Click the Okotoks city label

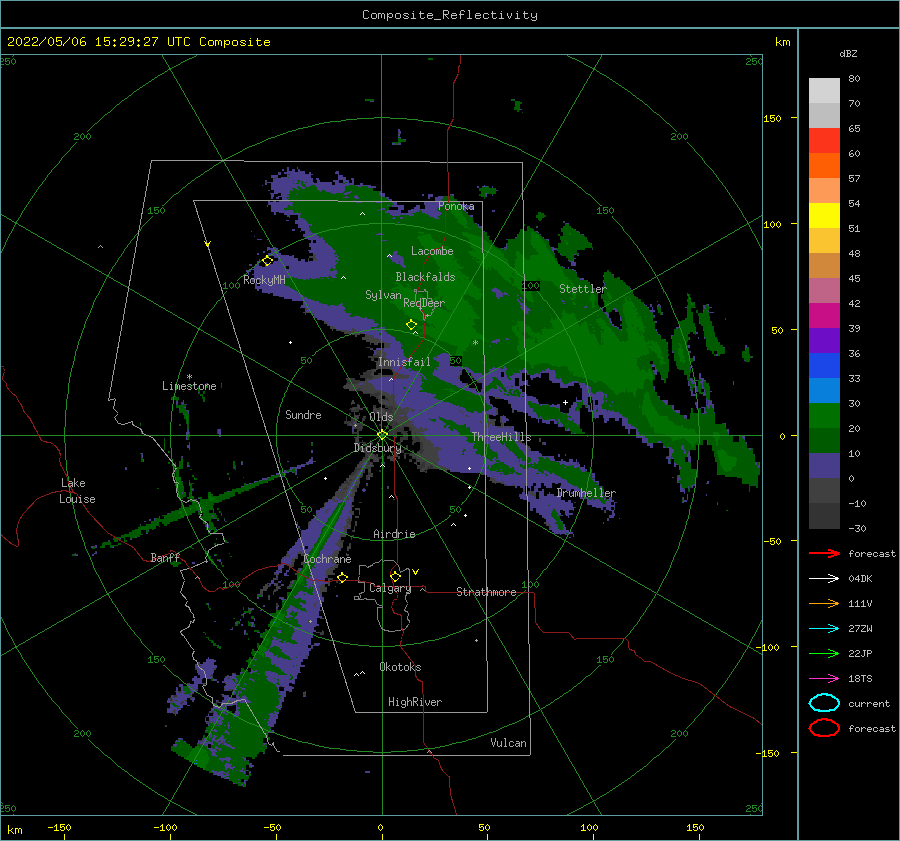pyautogui.click(x=400, y=667)
